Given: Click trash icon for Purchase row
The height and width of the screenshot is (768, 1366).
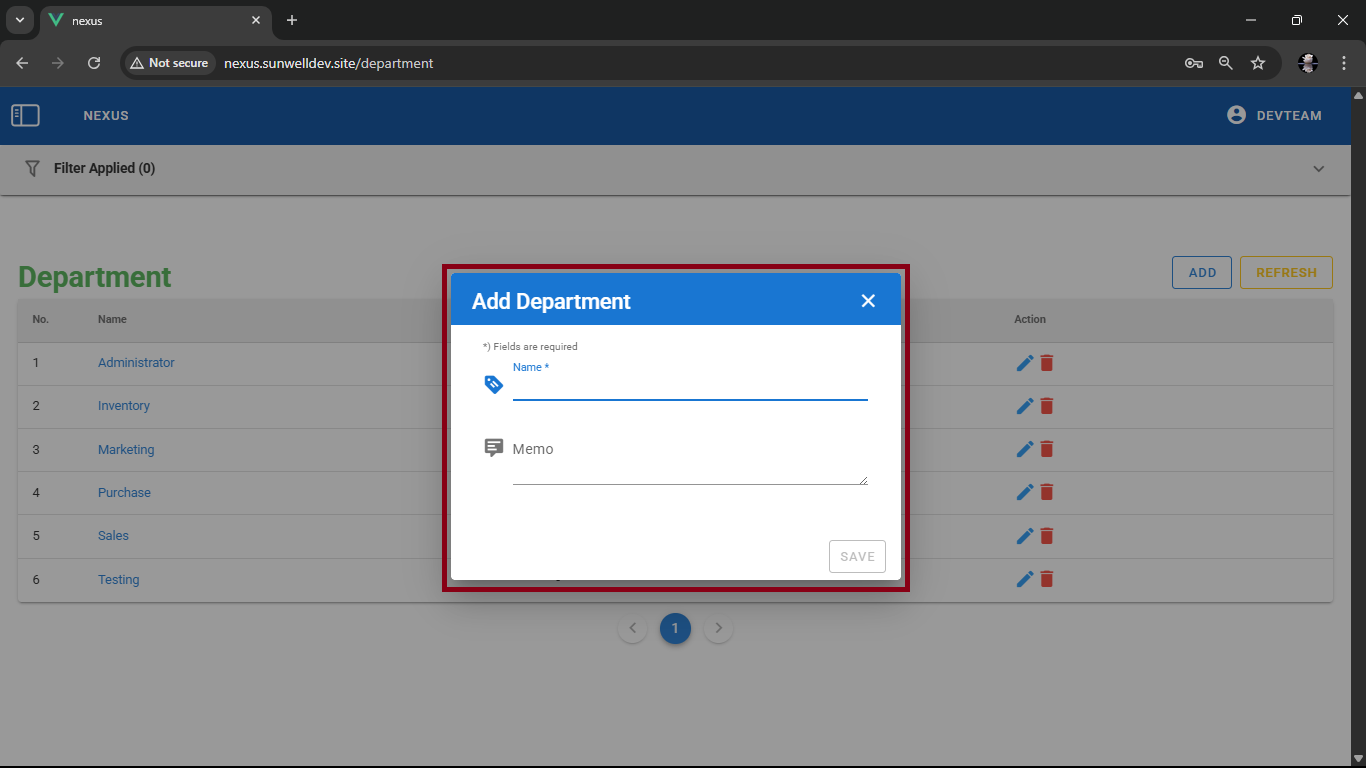Looking at the screenshot, I should pyautogui.click(x=1047, y=492).
